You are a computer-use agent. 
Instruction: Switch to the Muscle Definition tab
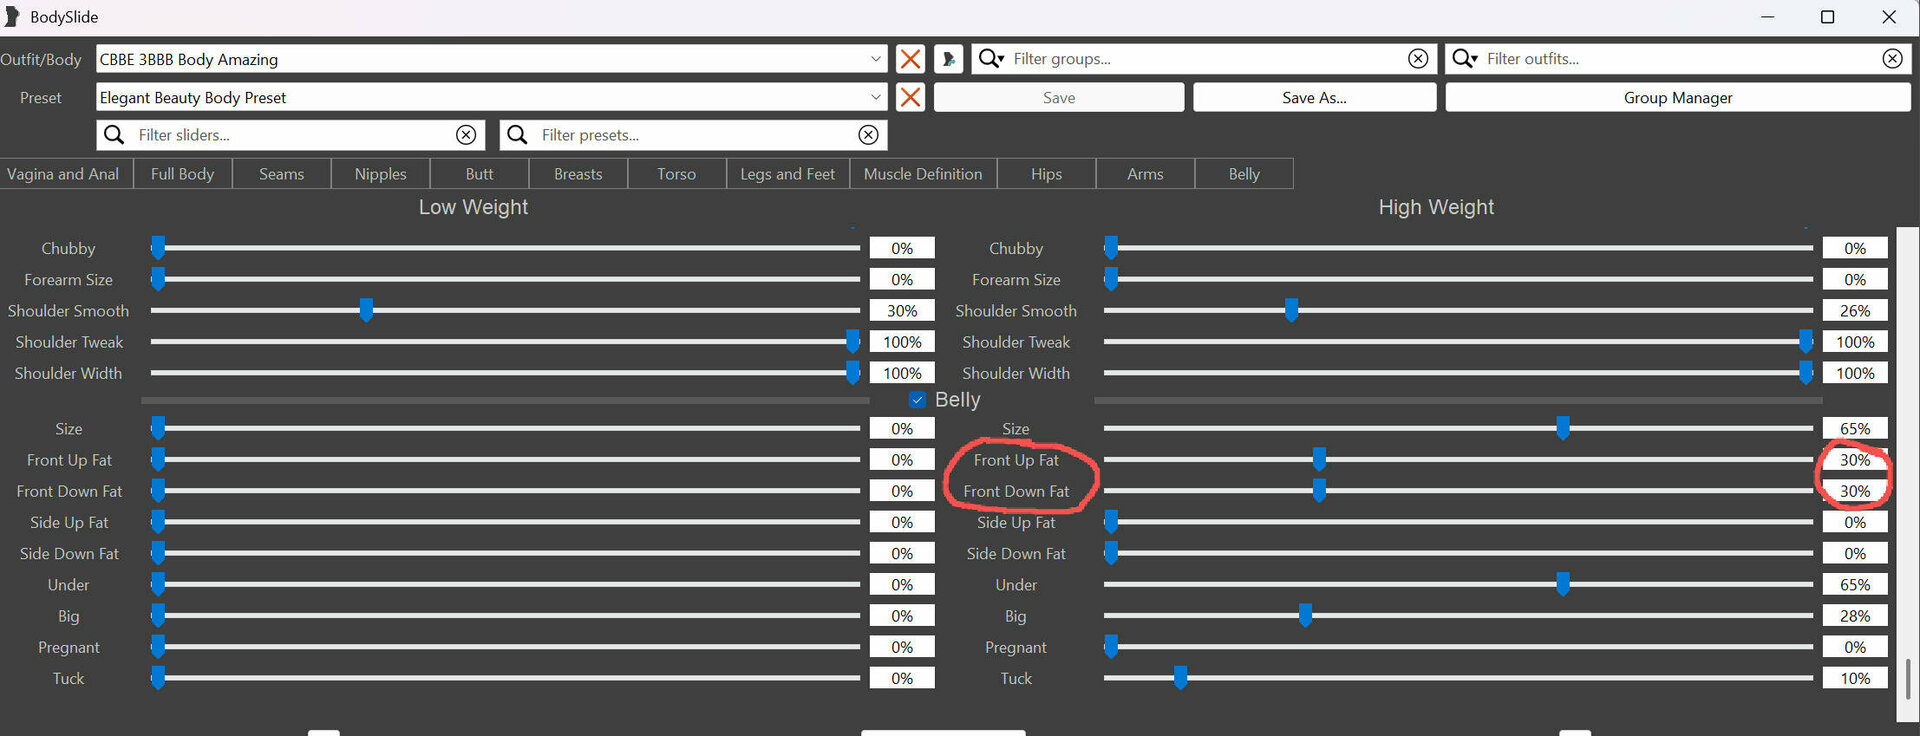(923, 174)
